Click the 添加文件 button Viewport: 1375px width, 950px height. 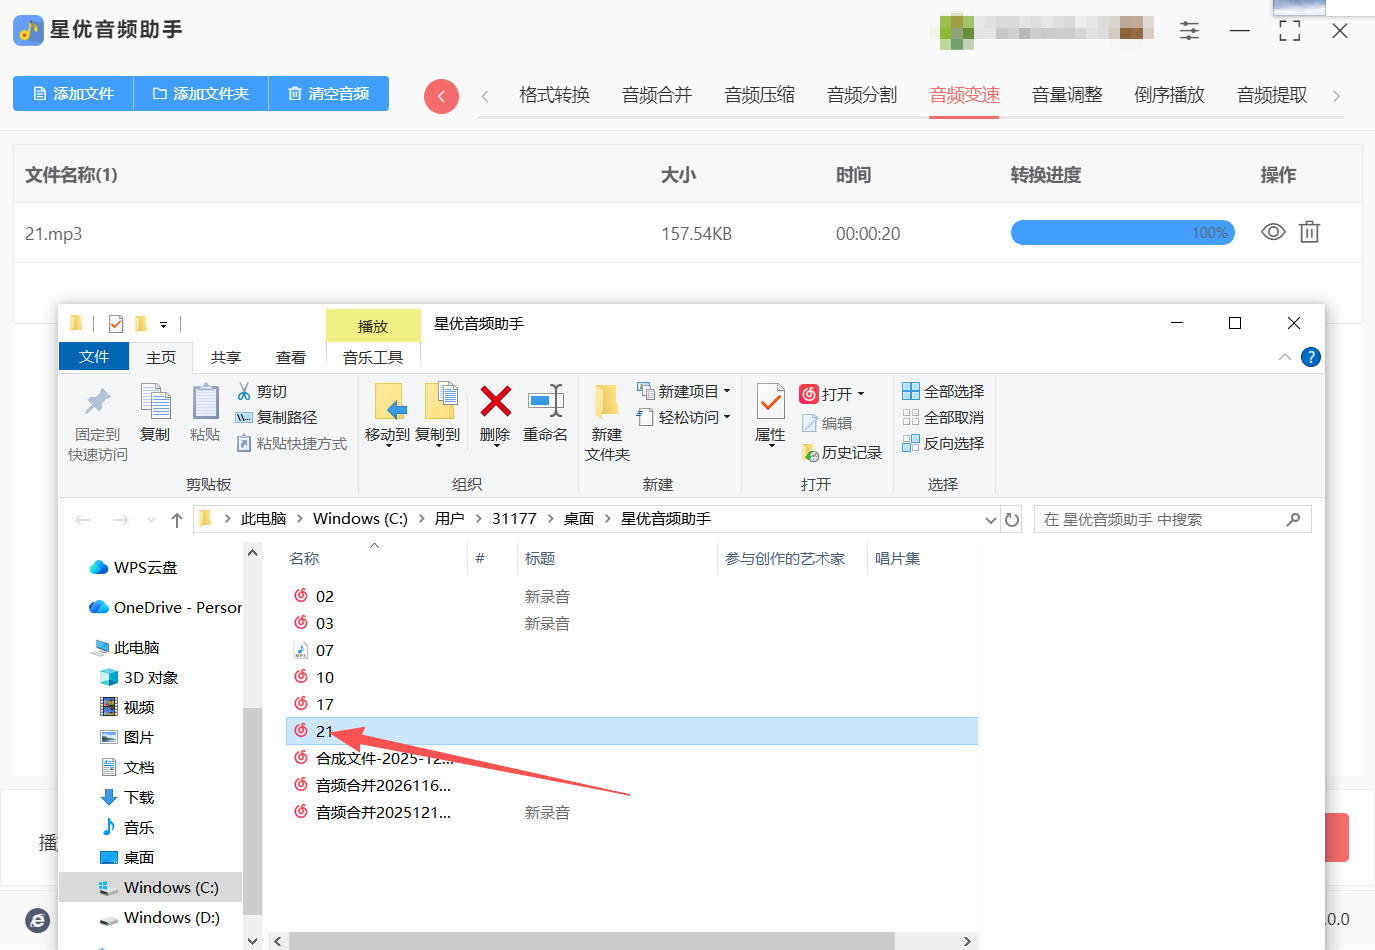click(x=73, y=93)
